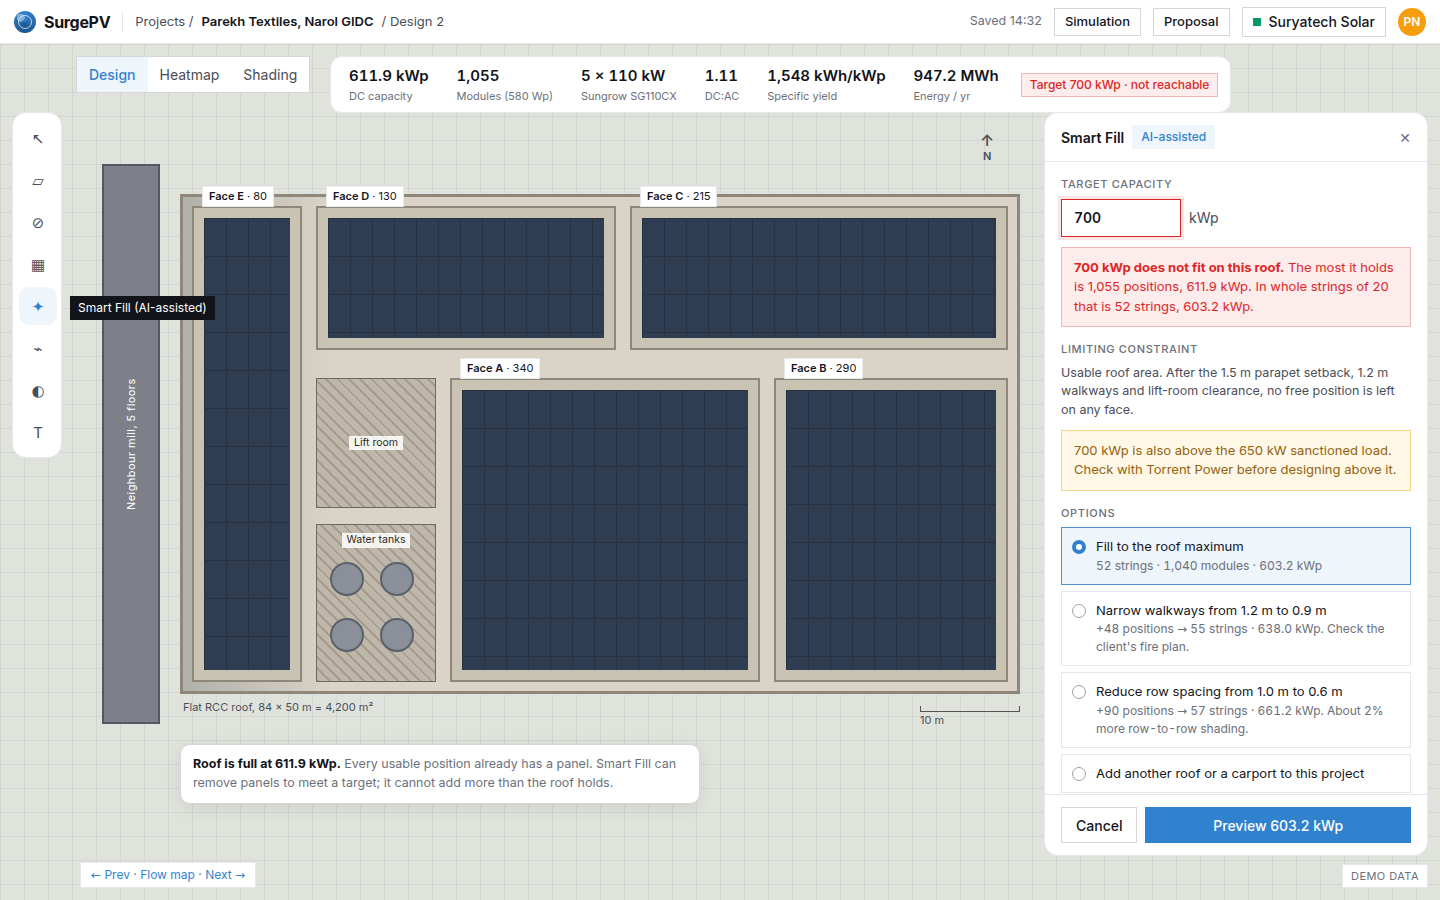
Task: Select the Face A · 340 label
Action: pos(500,368)
